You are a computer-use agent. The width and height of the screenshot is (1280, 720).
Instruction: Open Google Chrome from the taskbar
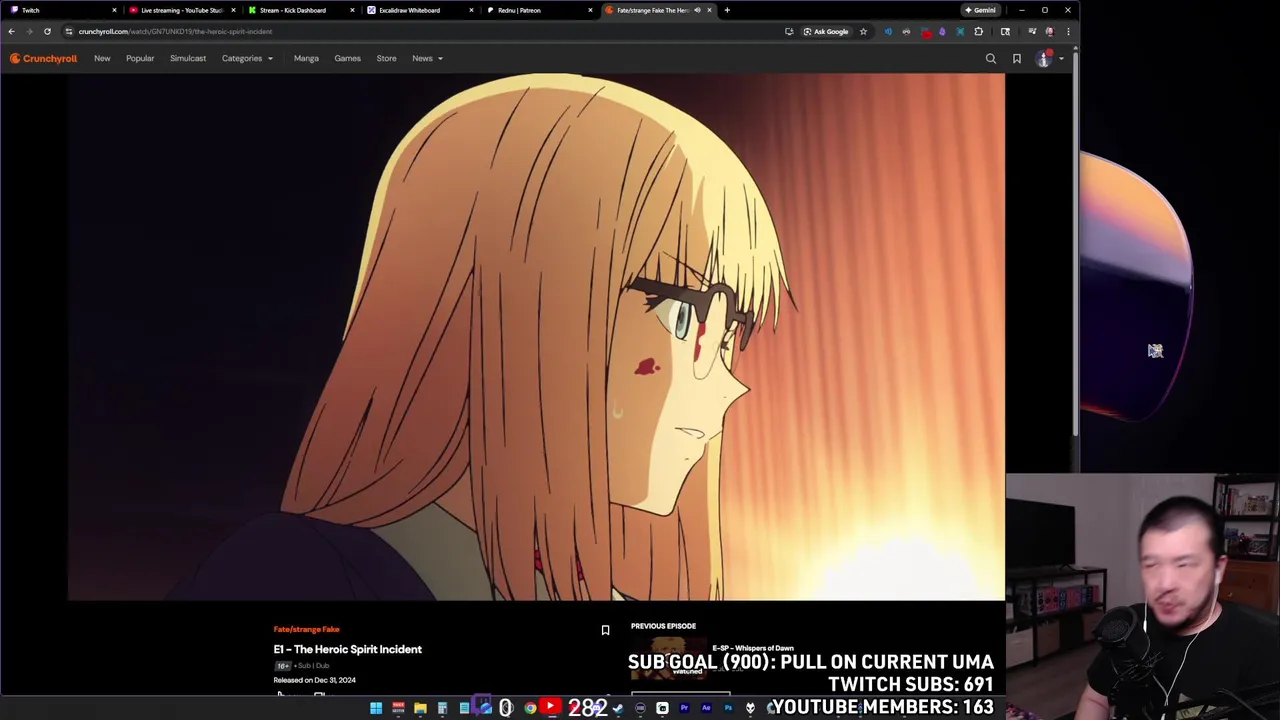coord(530,708)
